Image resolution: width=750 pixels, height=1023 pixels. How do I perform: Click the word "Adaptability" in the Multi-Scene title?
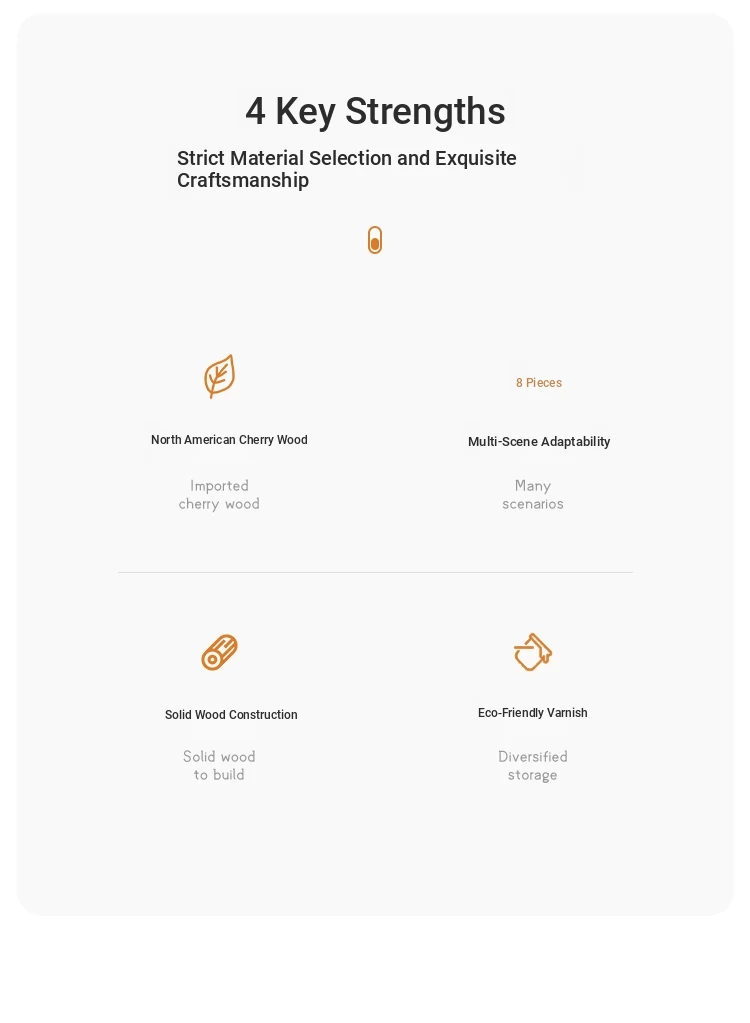tap(575, 442)
